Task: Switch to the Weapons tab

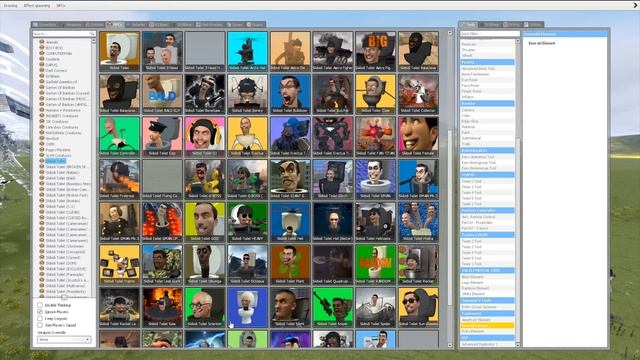Action: tap(72, 25)
